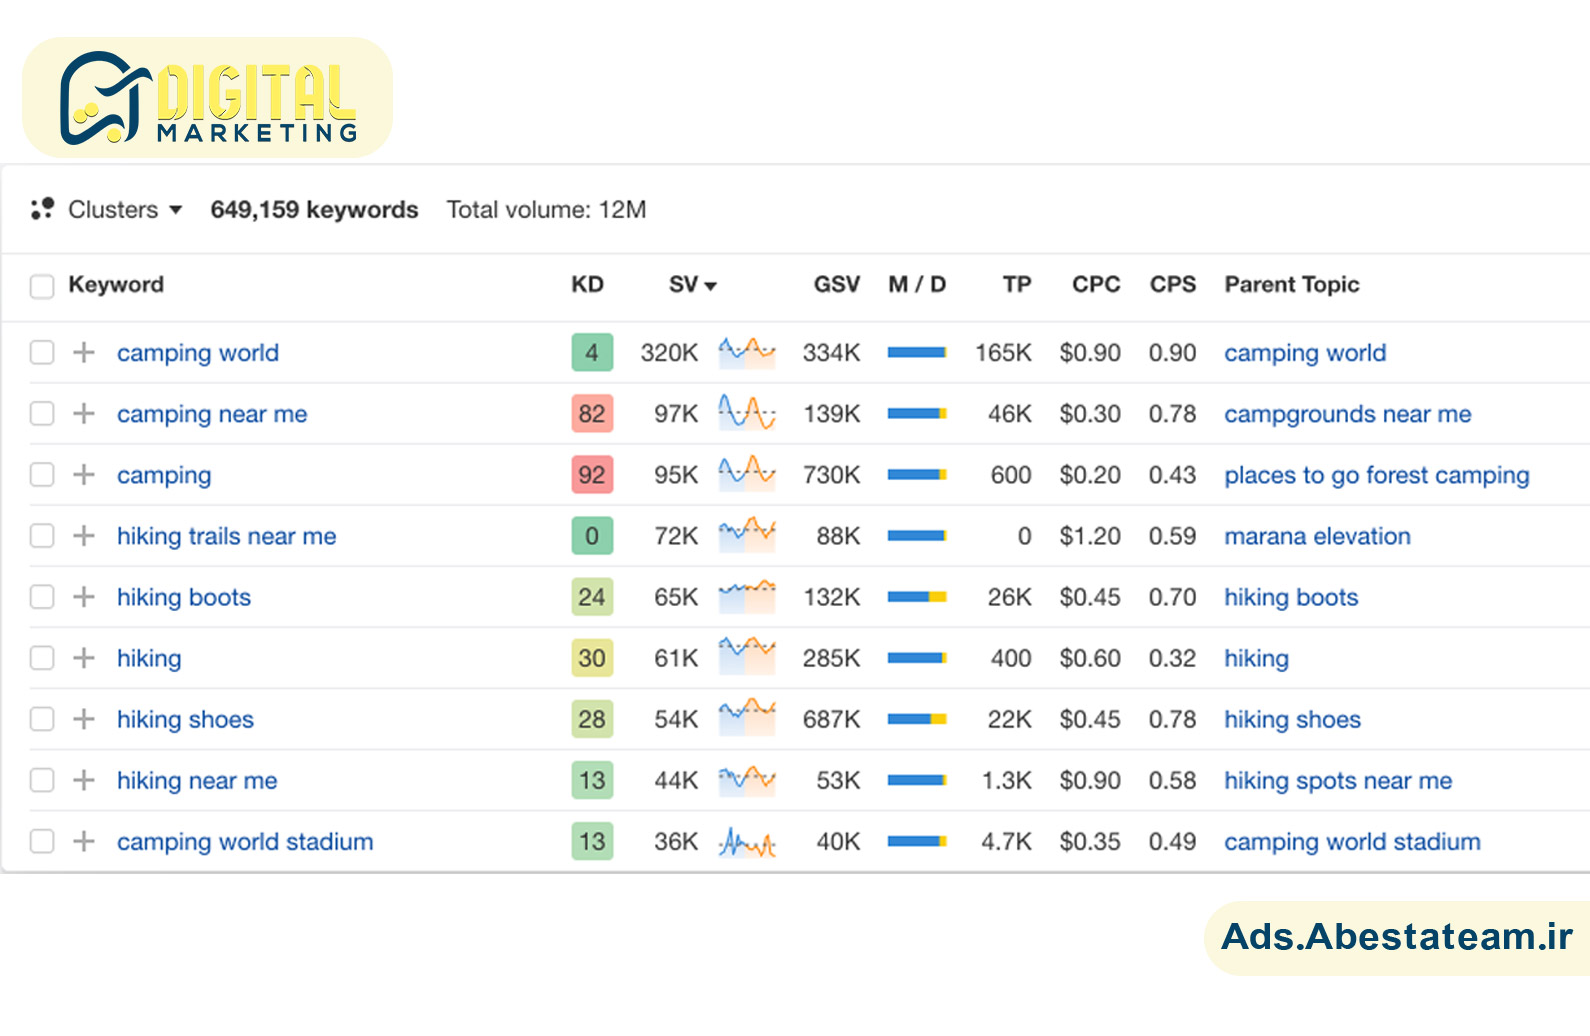The width and height of the screenshot is (1590, 1036).
Task: Click yellow KD badge 30
Action: tap(592, 657)
